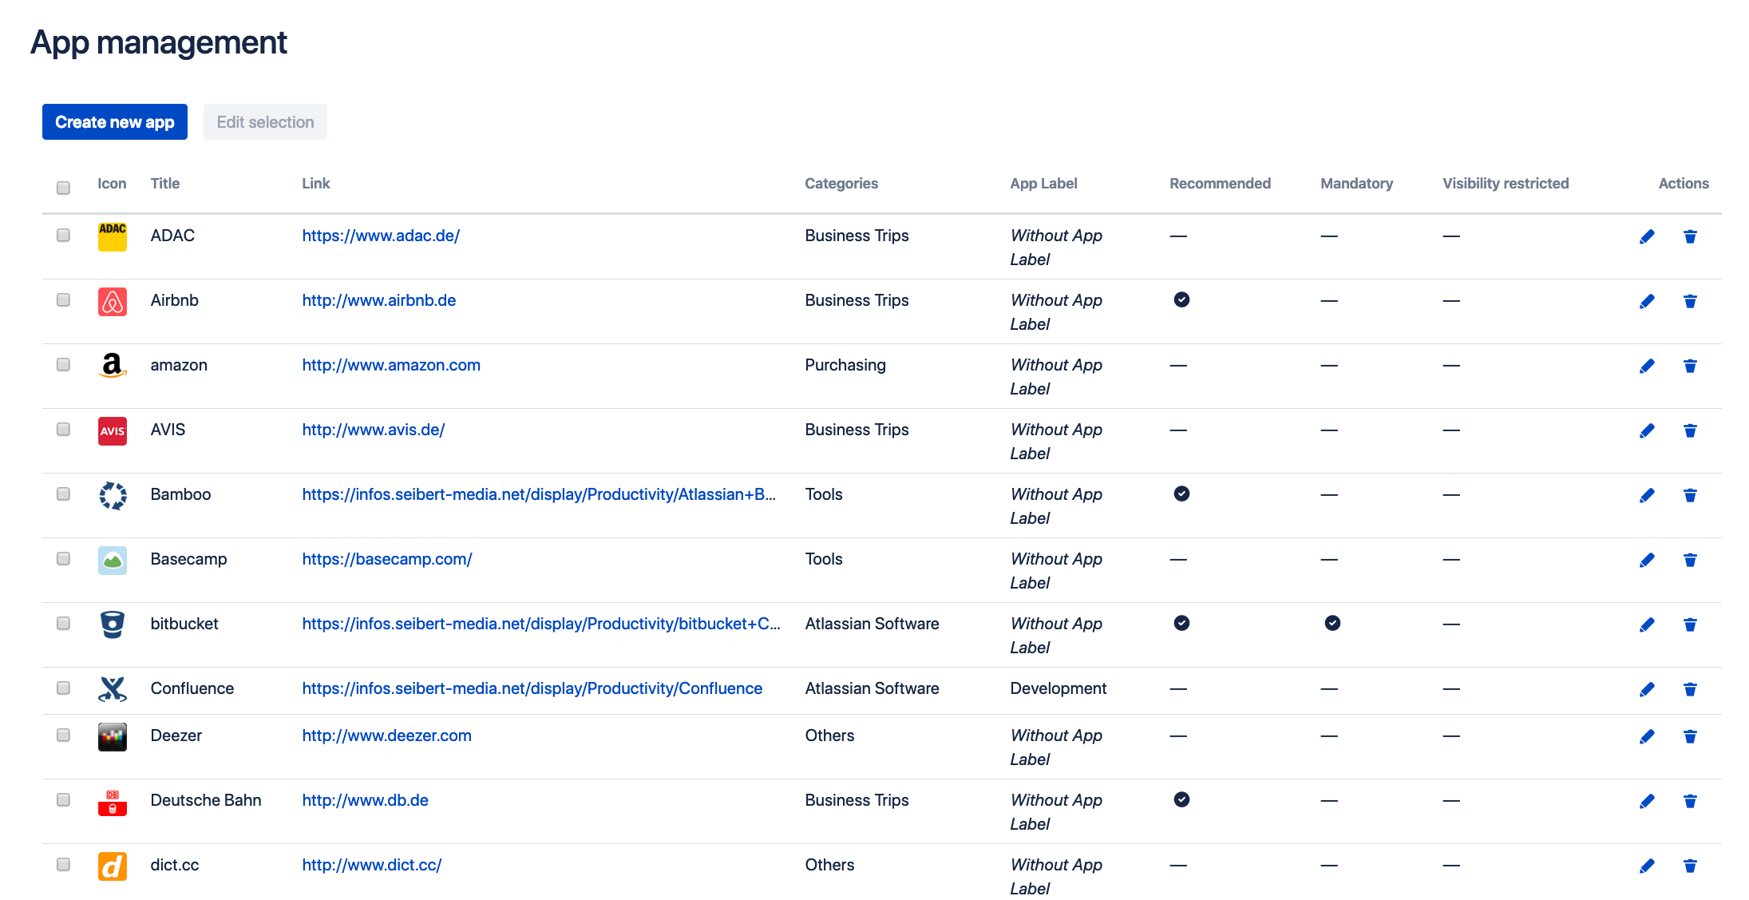Click the Bamboo app icon
Screen dimensions: 1749x900
(112, 494)
